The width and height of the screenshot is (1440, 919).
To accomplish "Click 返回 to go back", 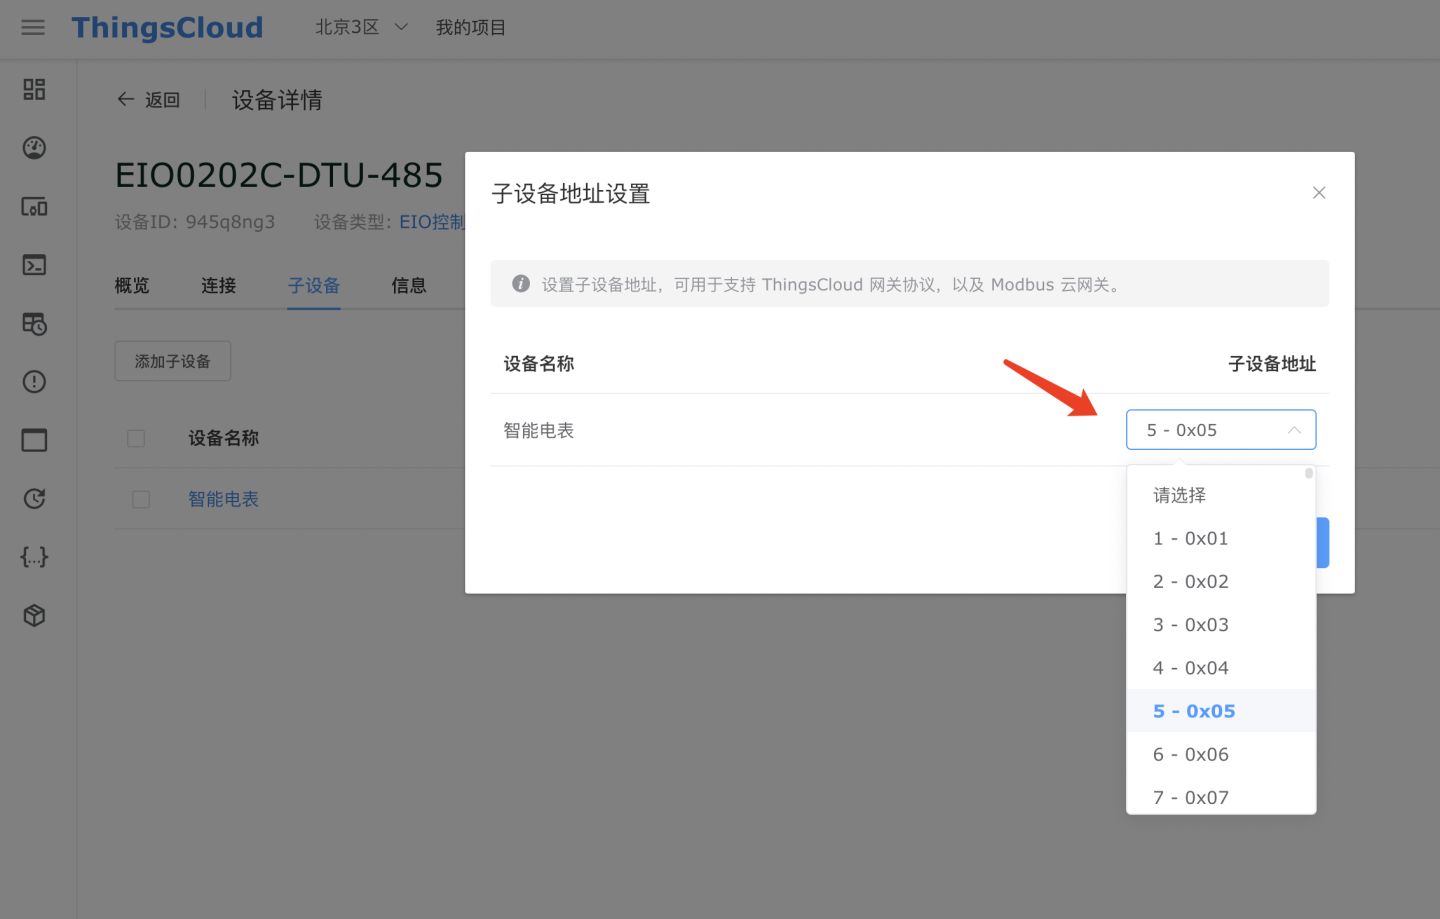I will tap(149, 99).
